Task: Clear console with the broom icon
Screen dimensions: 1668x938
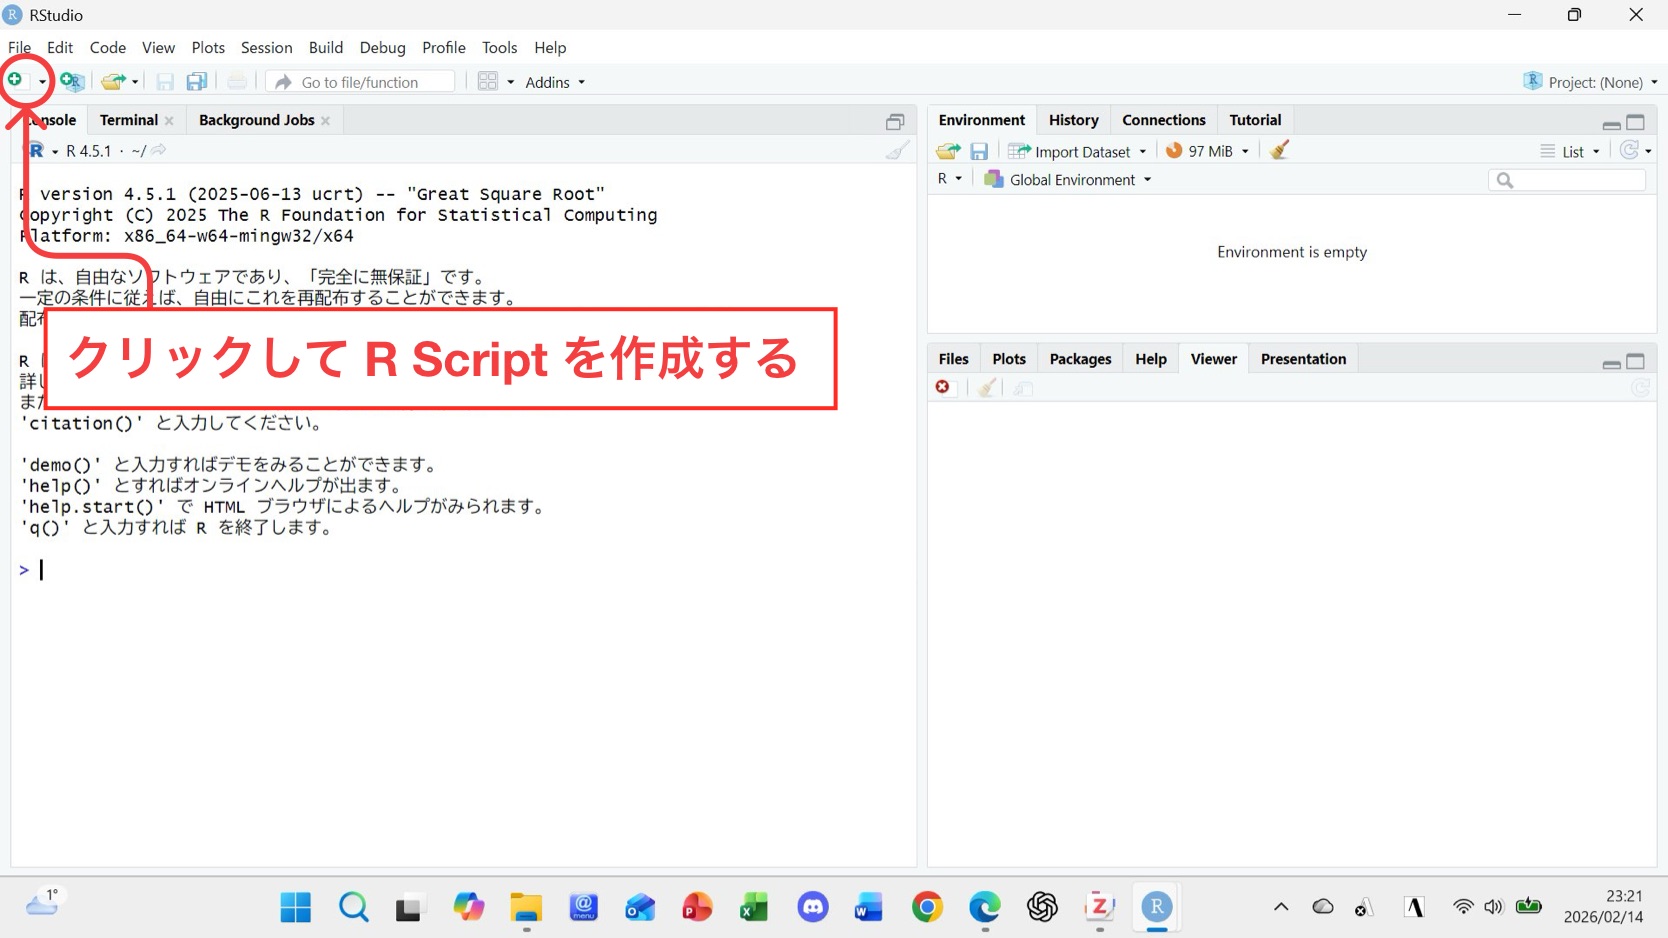Action: tap(897, 151)
